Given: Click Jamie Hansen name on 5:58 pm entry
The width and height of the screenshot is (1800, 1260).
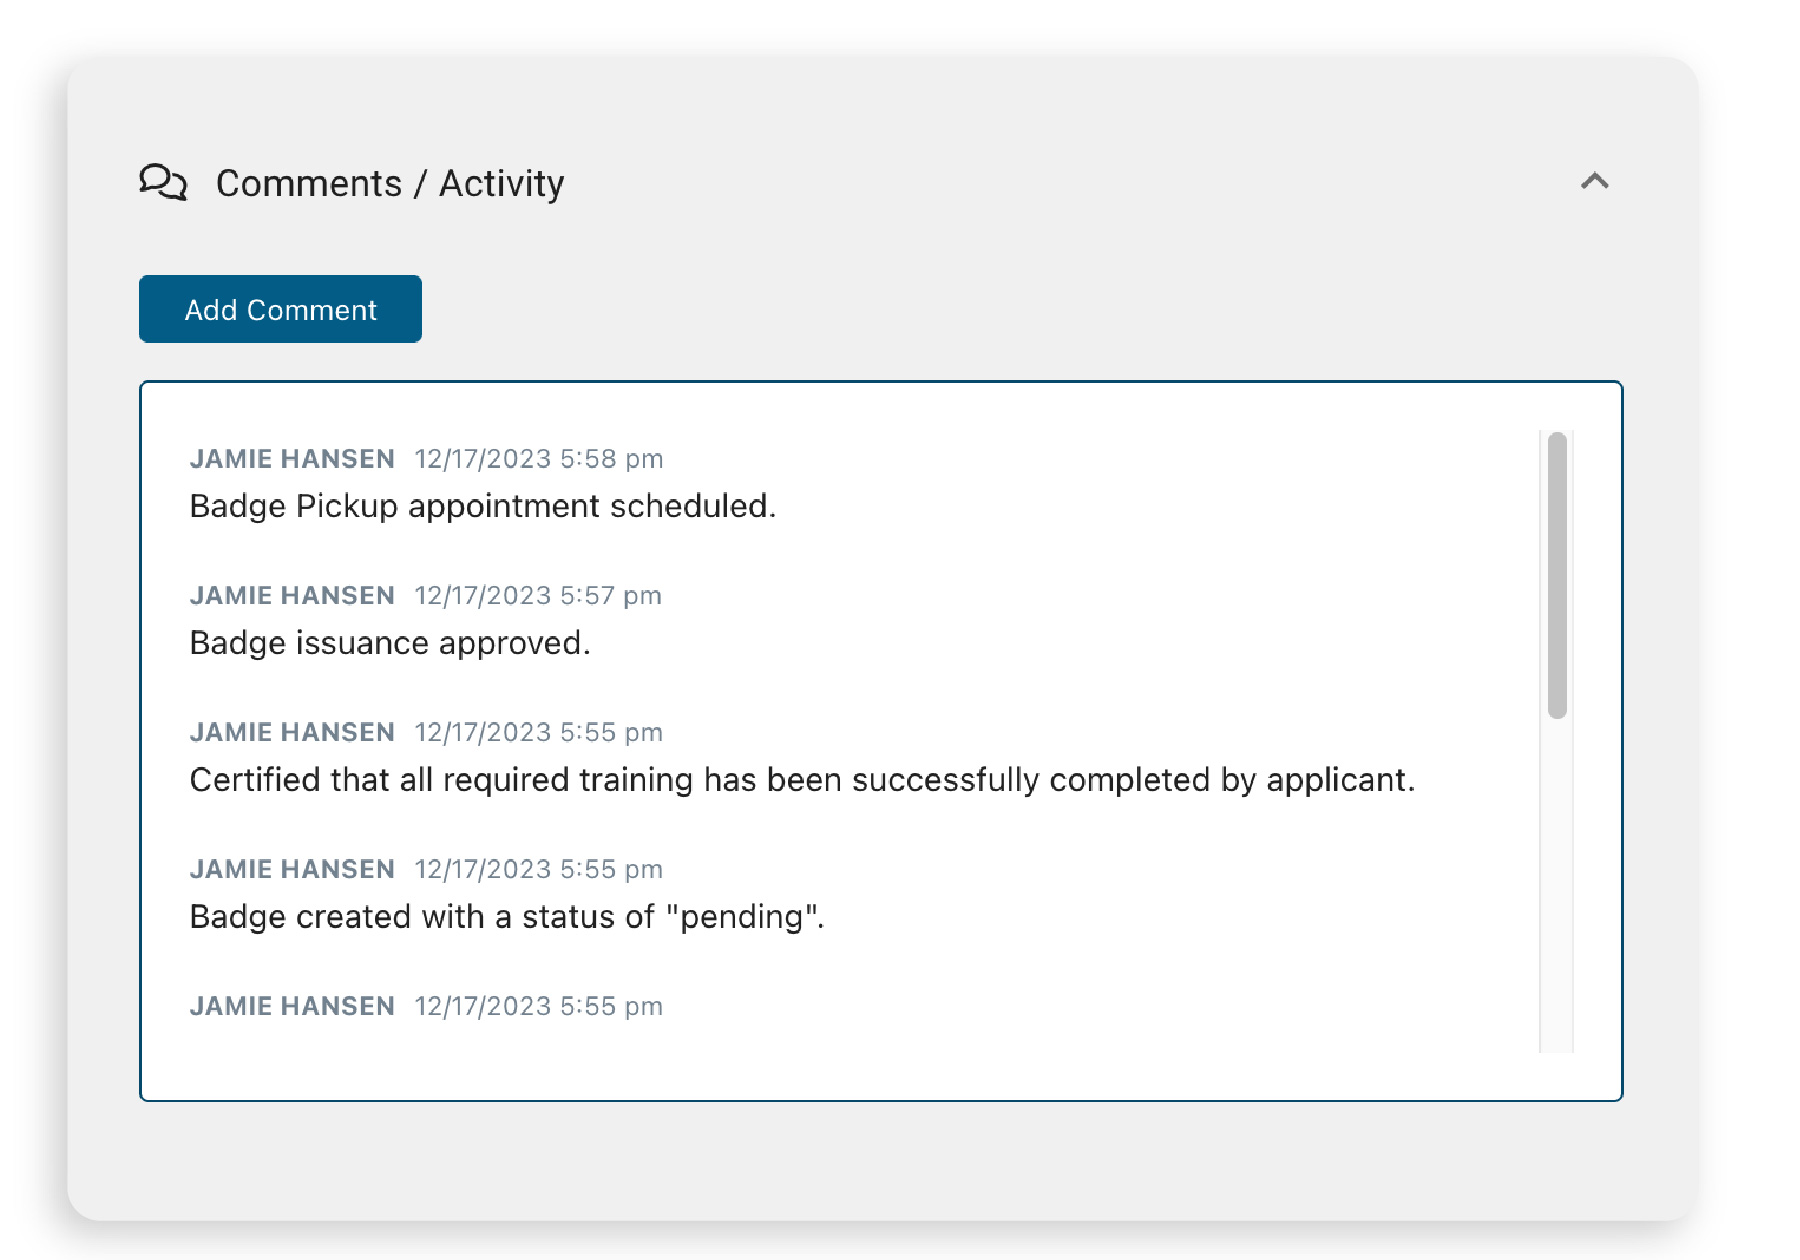Looking at the screenshot, I should pyautogui.click(x=292, y=459).
